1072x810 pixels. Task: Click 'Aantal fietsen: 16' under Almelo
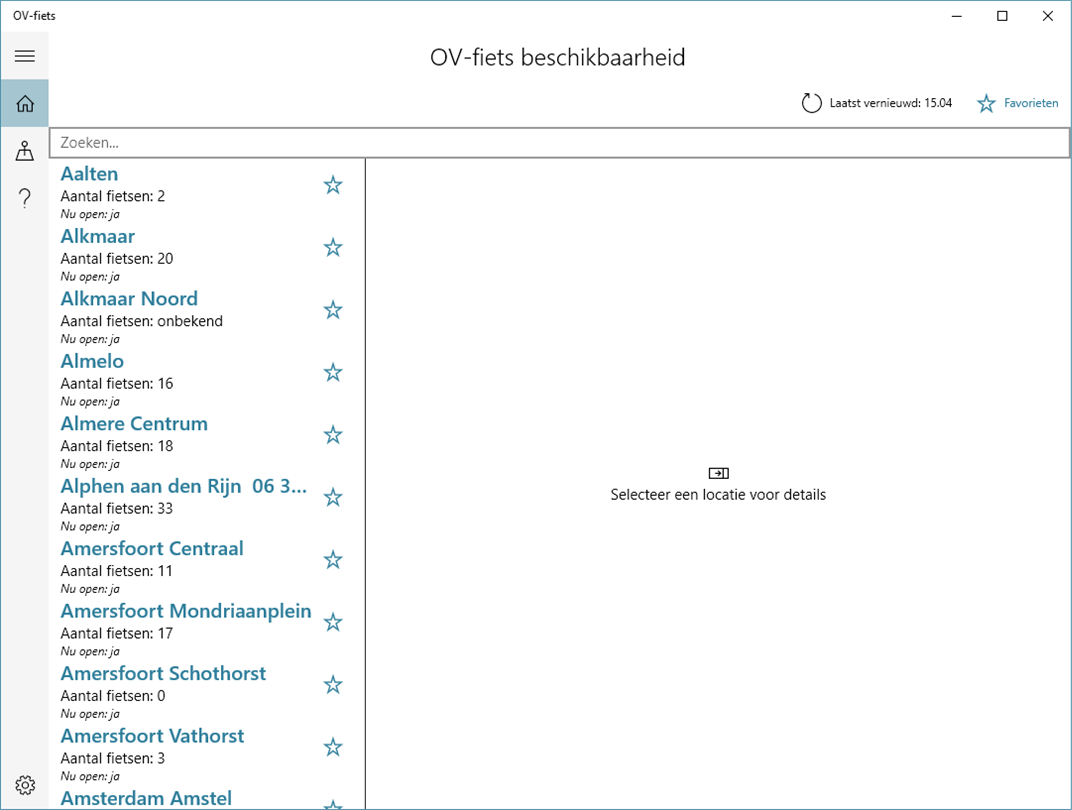(117, 383)
